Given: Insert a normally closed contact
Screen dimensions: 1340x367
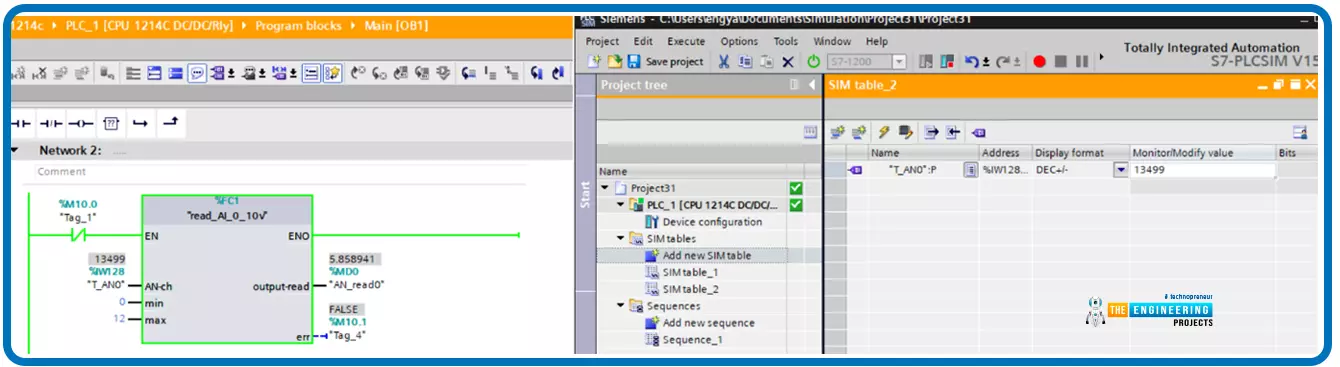Looking at the screenshot, I should (52, 124).
